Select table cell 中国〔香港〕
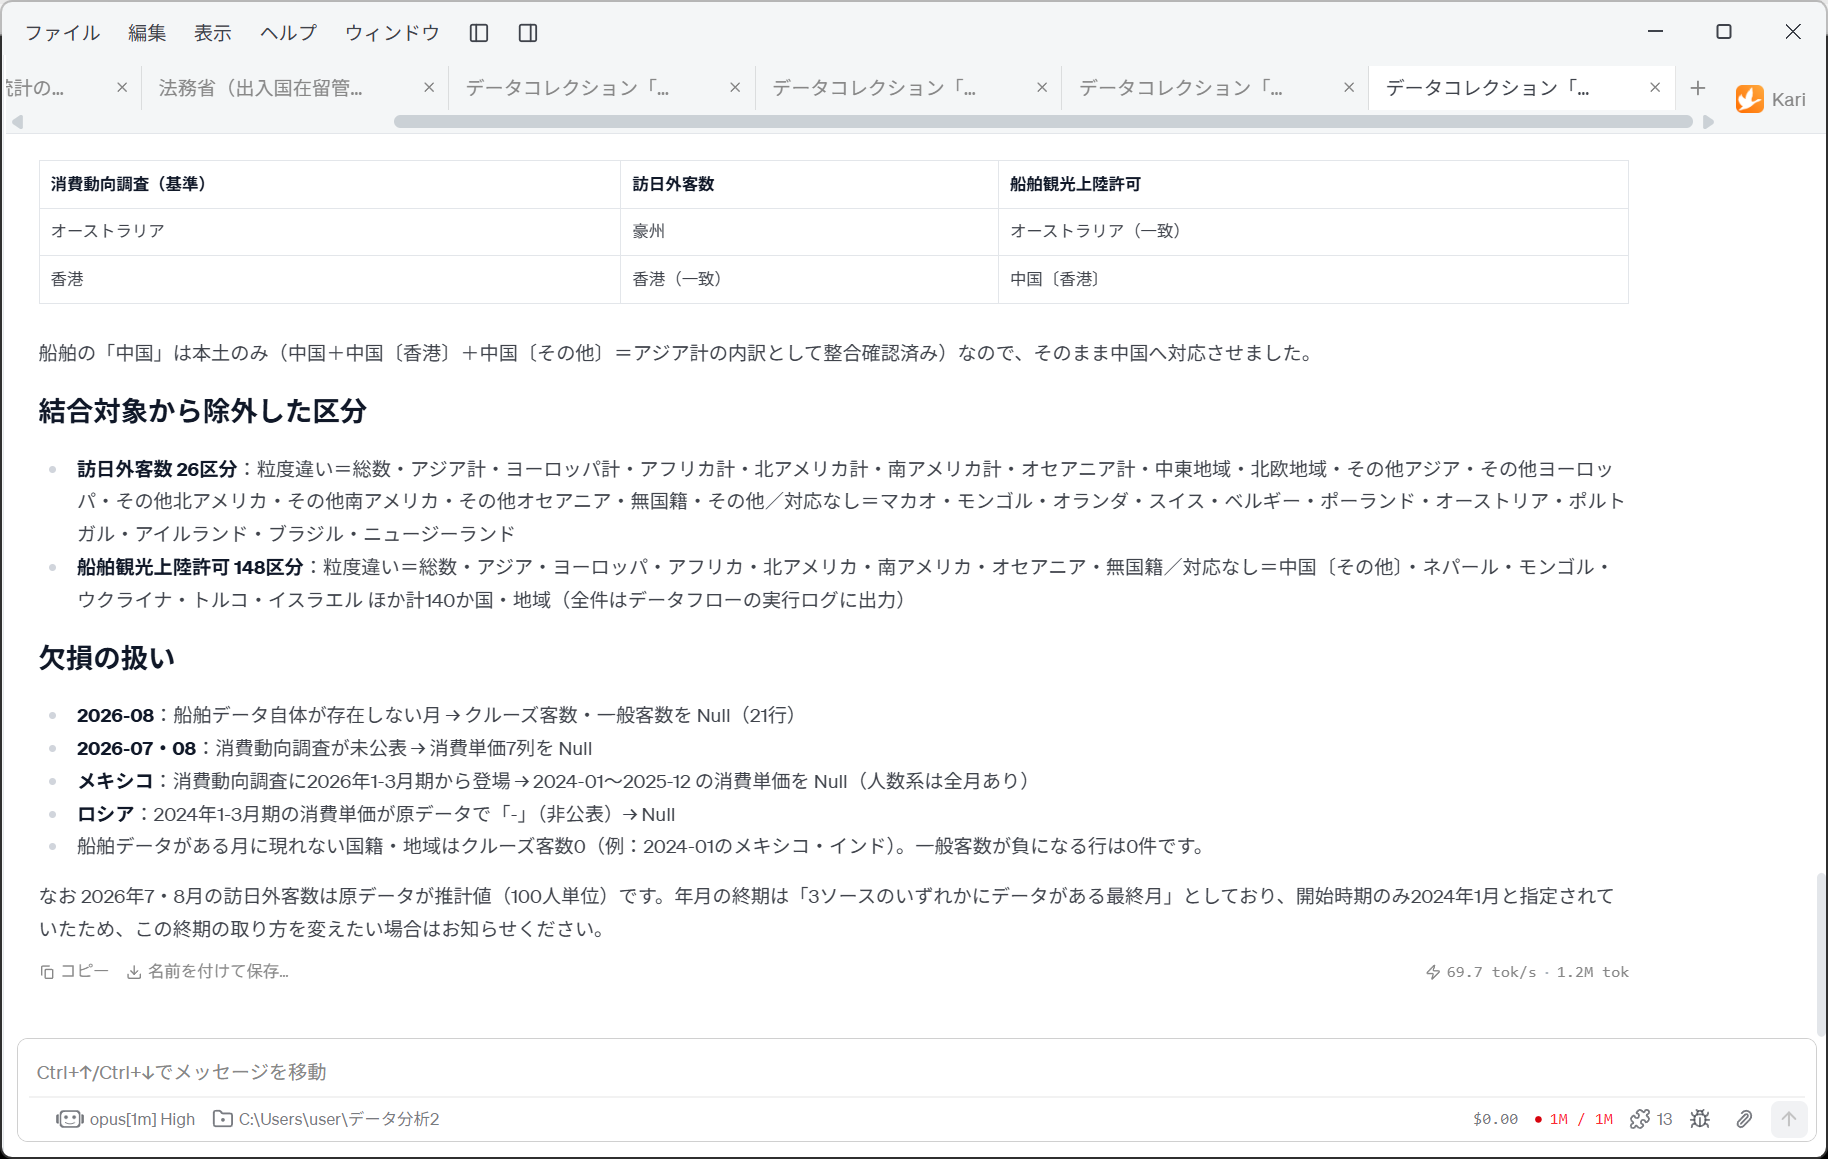 click(x=1313, y=279)
